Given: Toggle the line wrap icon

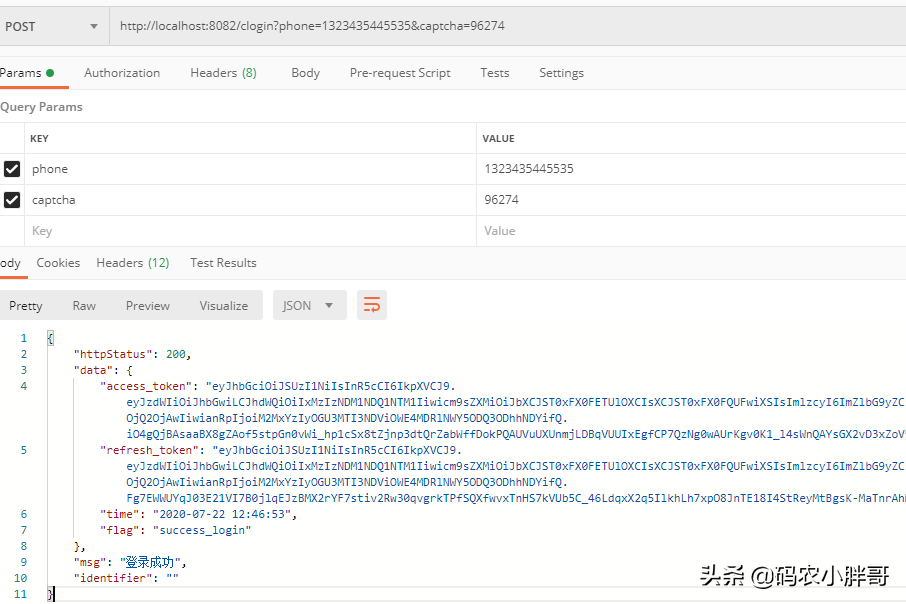Looking at the screenshot, I should tap(372, 305).
